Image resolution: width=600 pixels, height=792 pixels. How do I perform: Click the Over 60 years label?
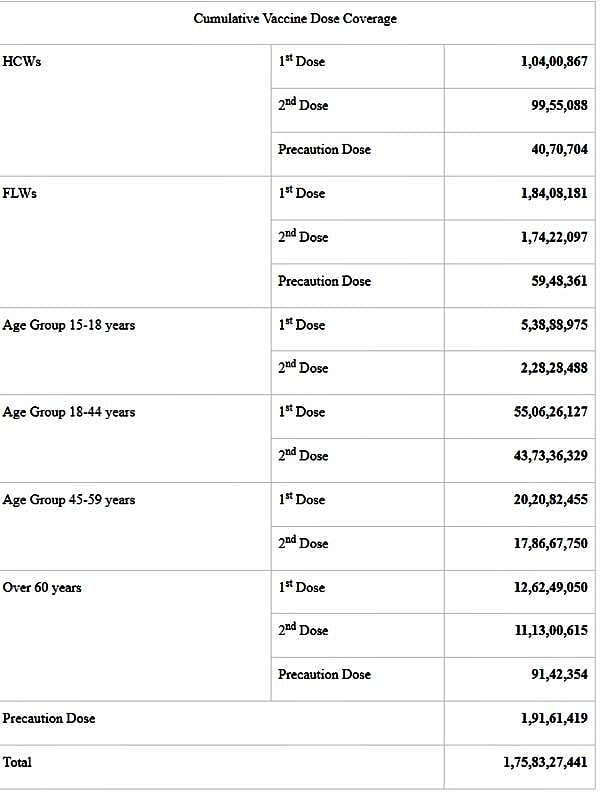tap(42, 587)
